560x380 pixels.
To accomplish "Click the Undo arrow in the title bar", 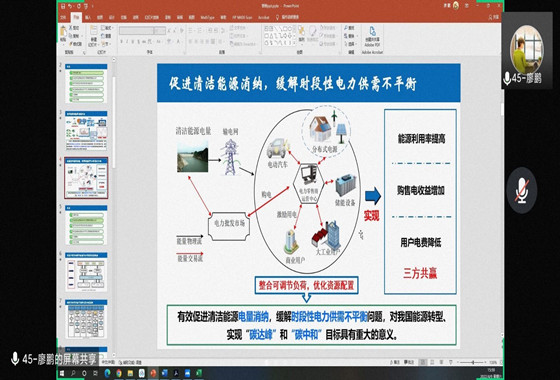I will (70, 6).
